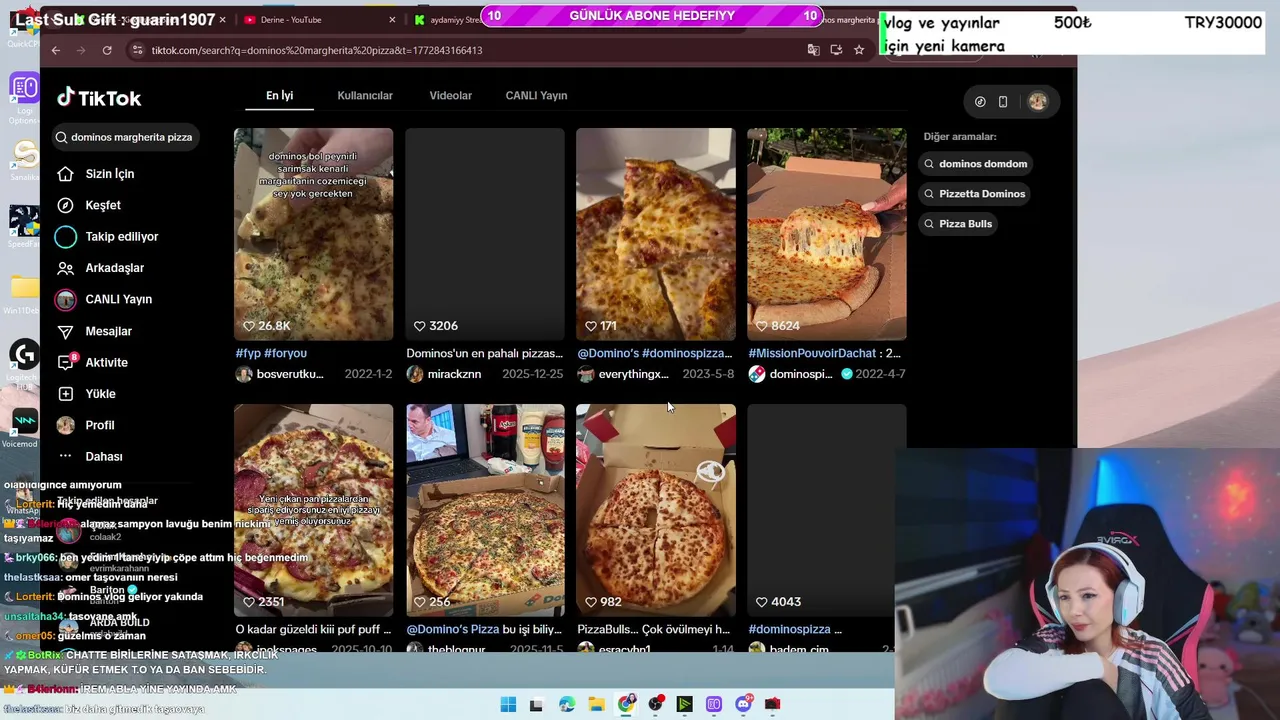Expand the Dahası more options entry
This screenshot has height=720, width=1280.
click(x=90, y=456)
